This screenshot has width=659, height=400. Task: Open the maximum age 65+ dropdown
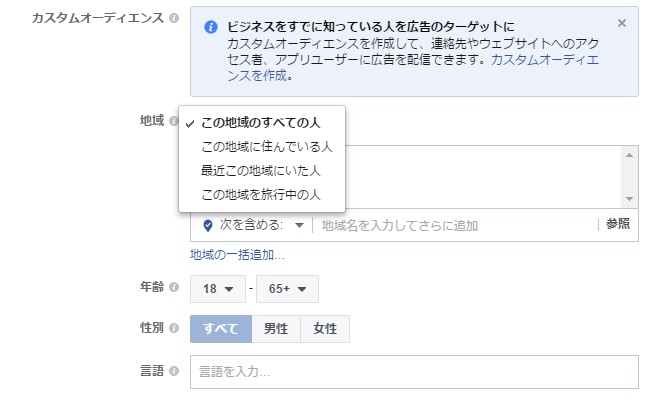287,289
